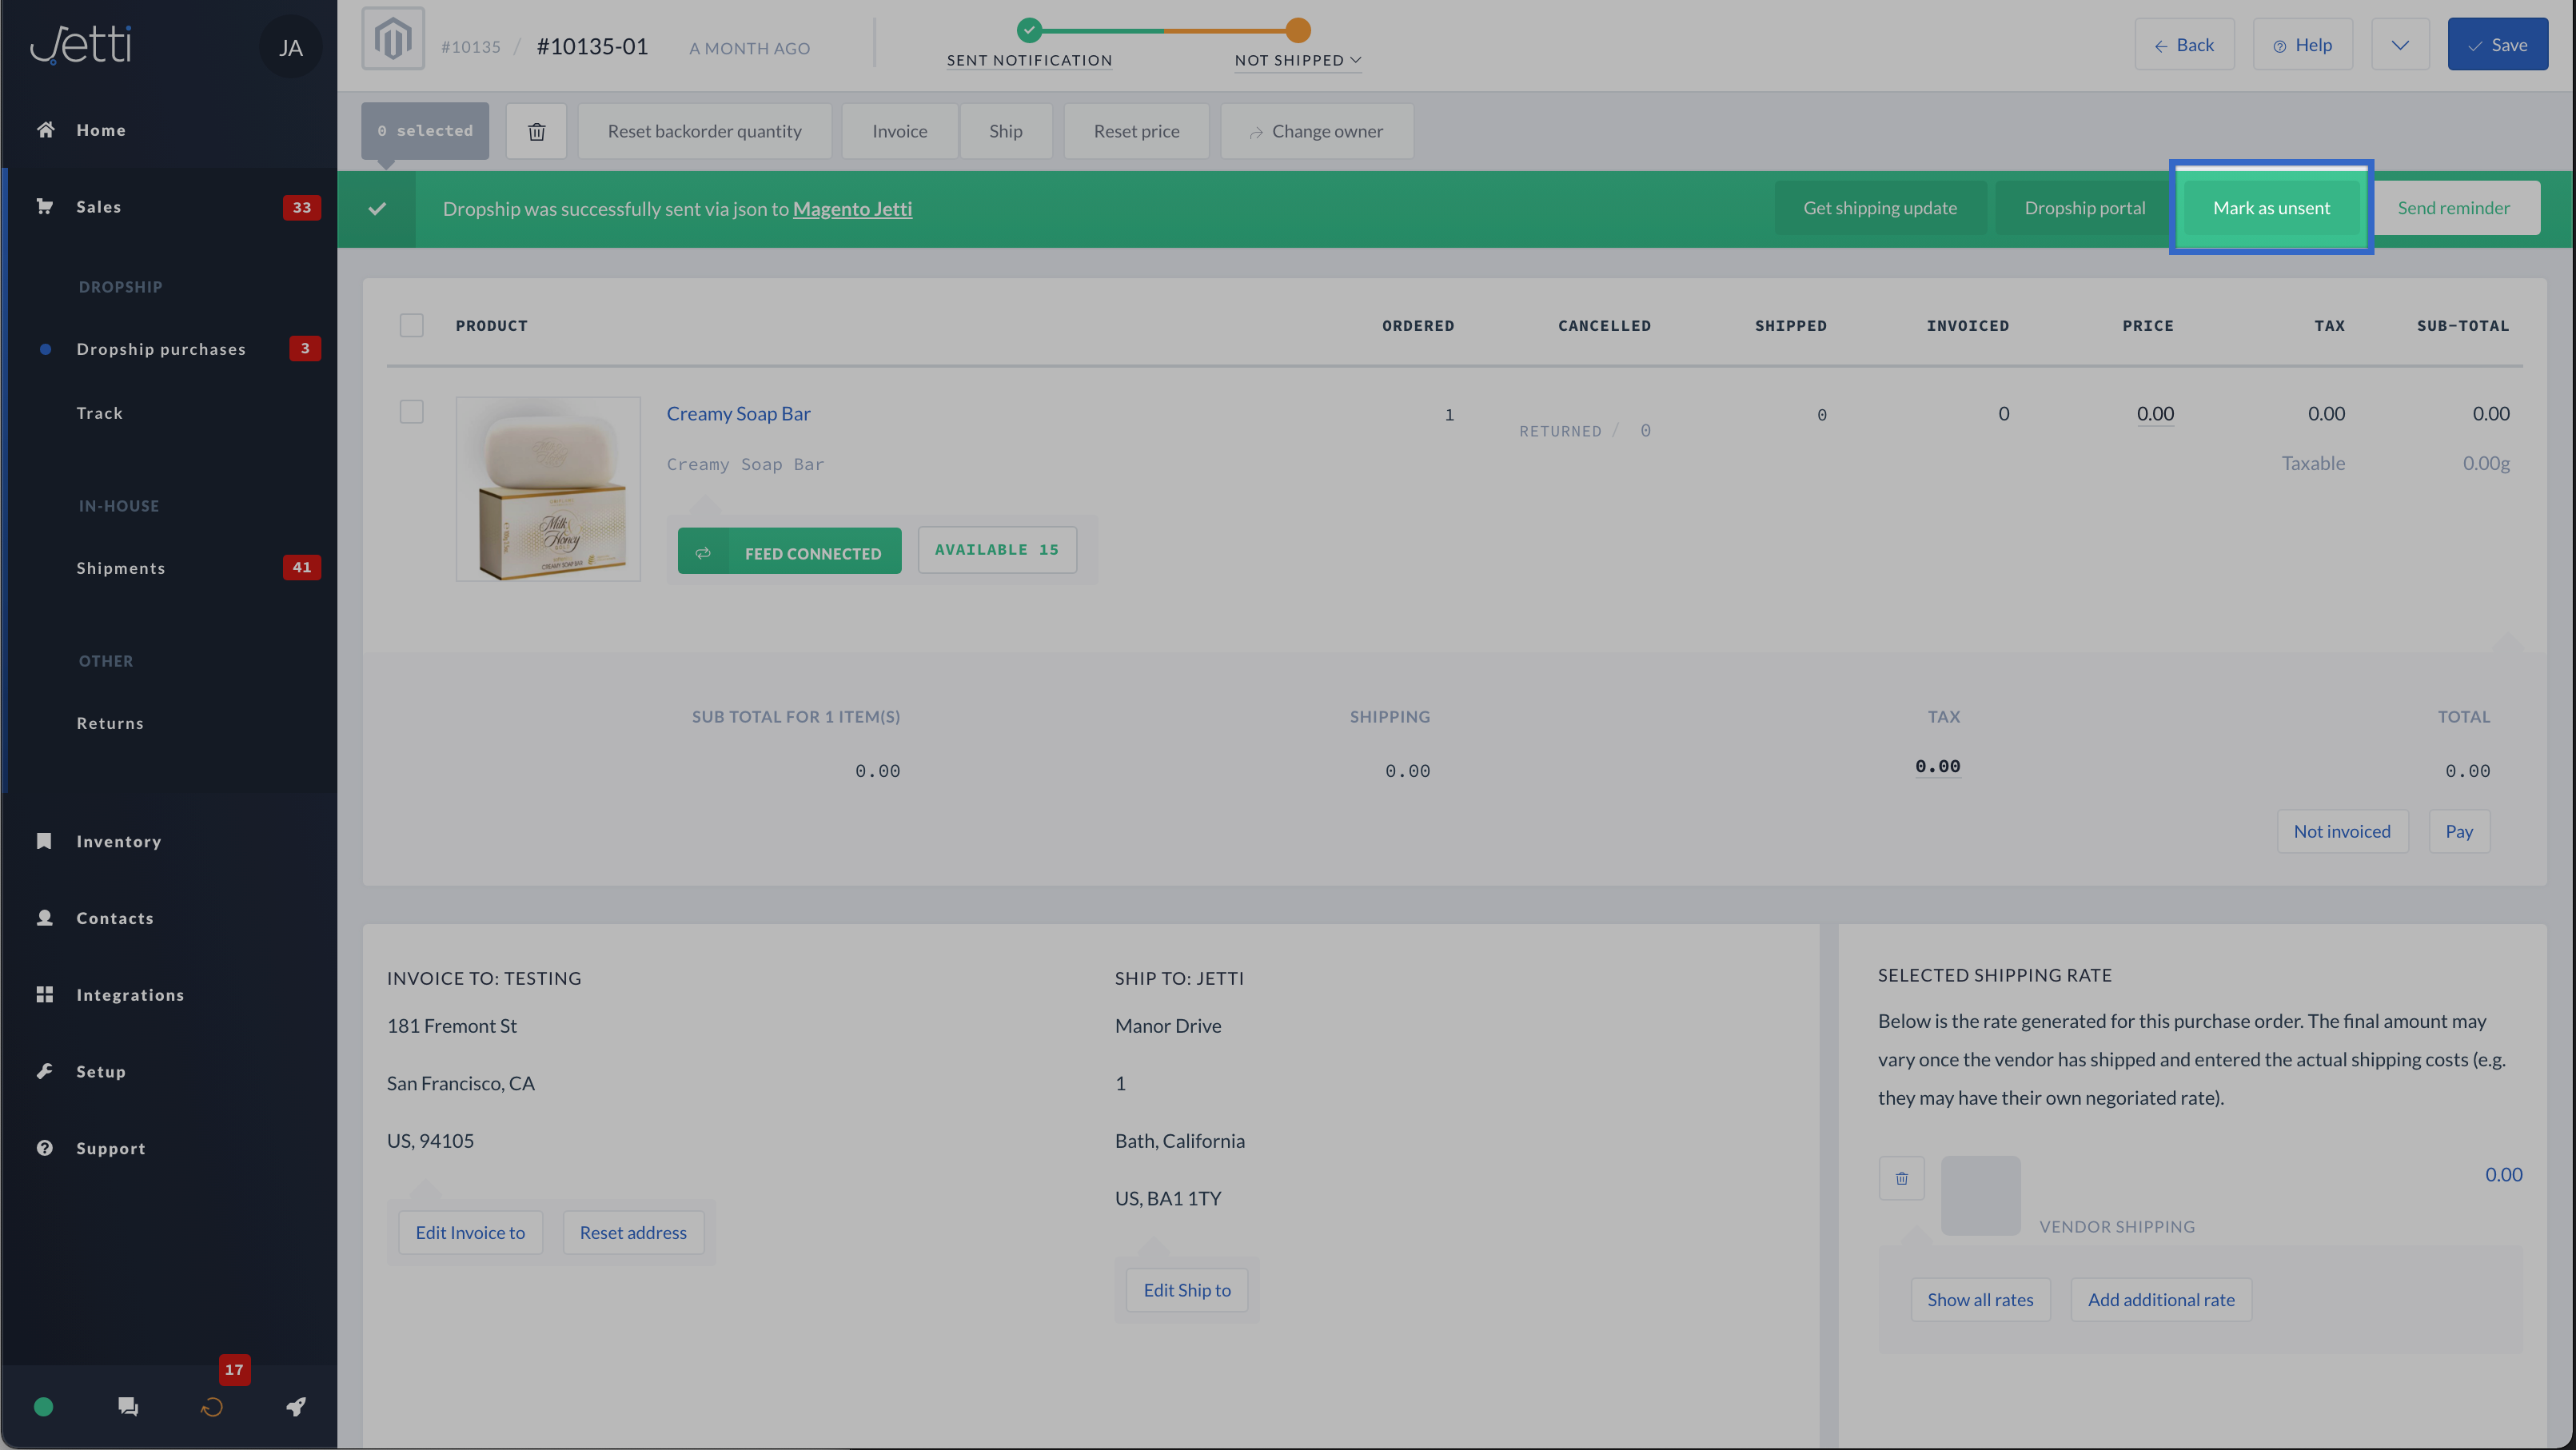Click the green status dot at bottom left
This screenshot has height=1450, width=2576.
click(x=43, y=1407)
